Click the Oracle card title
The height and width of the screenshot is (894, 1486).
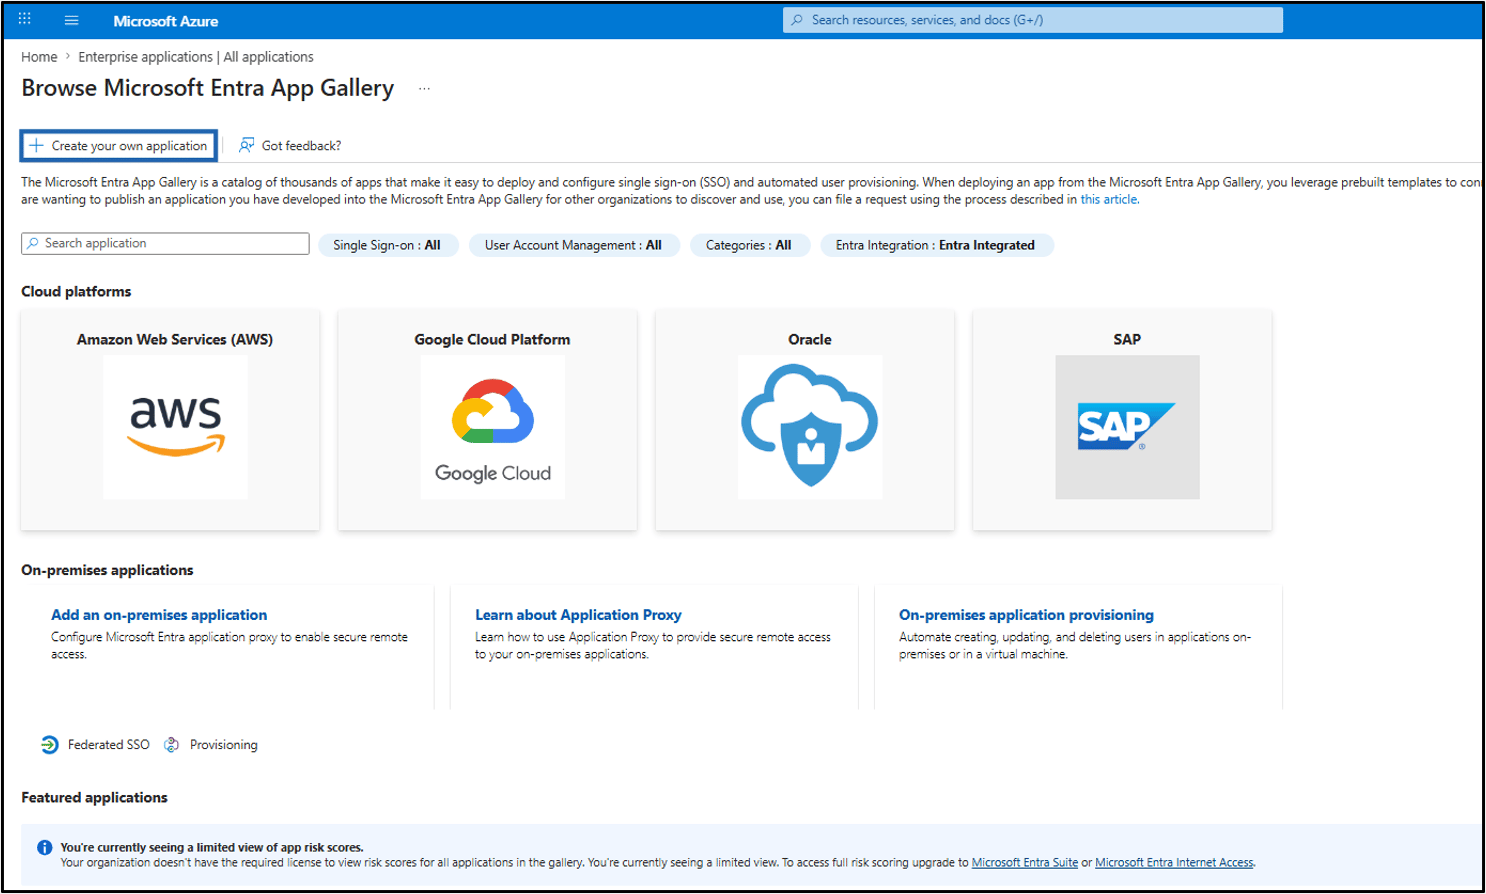(x=810, y=340)
